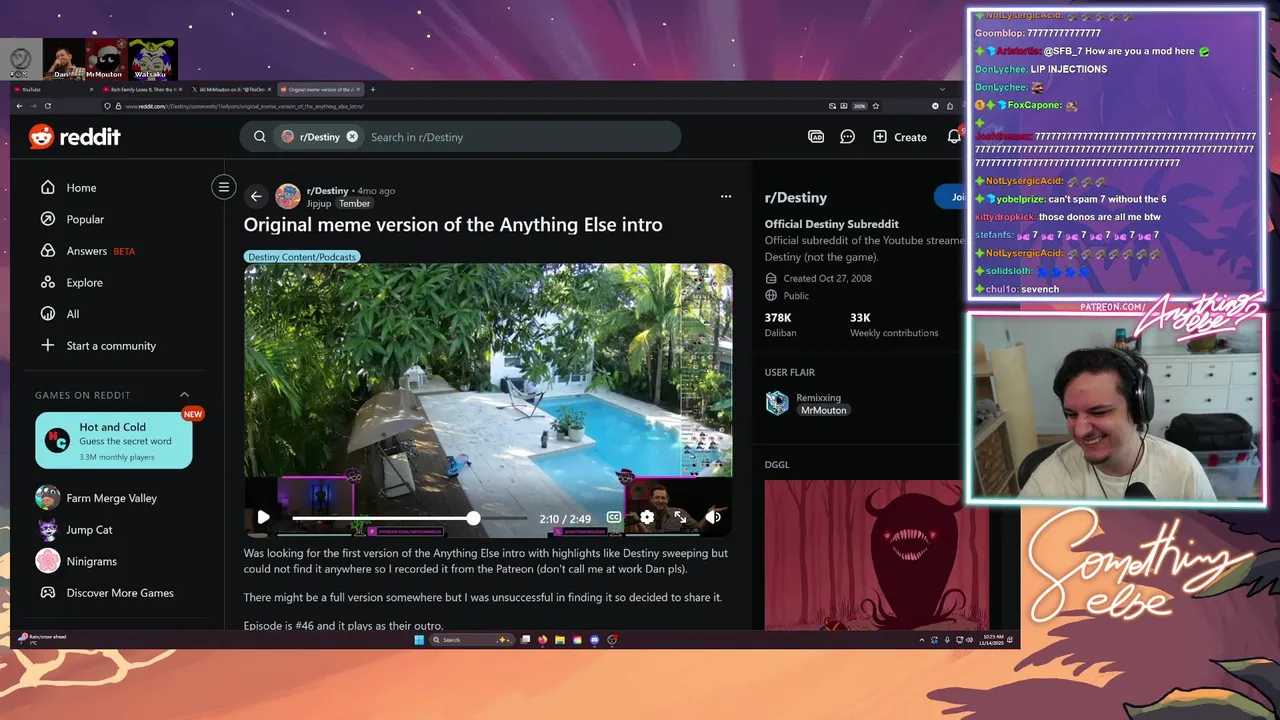
Task: Click the search magnifier icon
Action: pos(259,137)
